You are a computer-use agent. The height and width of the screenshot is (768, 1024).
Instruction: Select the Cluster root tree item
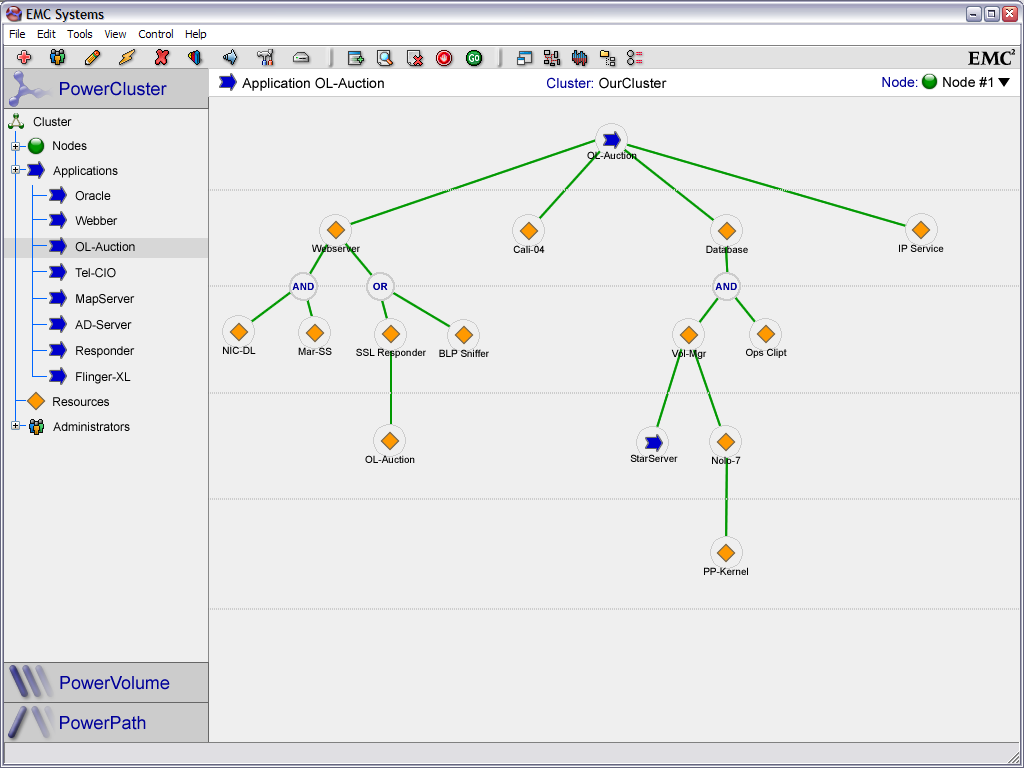click(x=52, y=121)
